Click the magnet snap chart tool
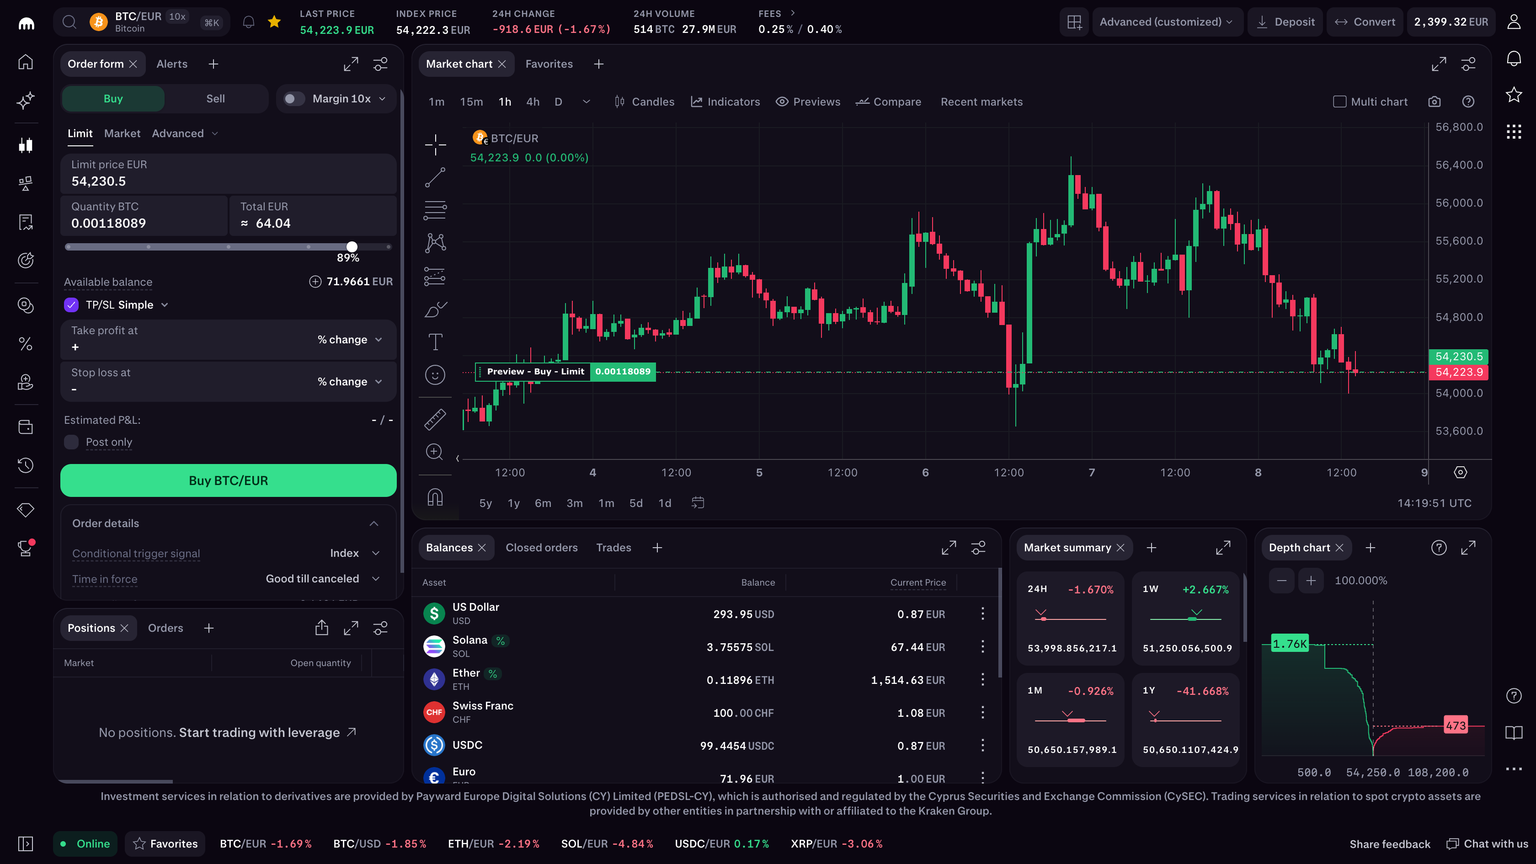This screenshot has height=864, width=1536. point(435,497)
